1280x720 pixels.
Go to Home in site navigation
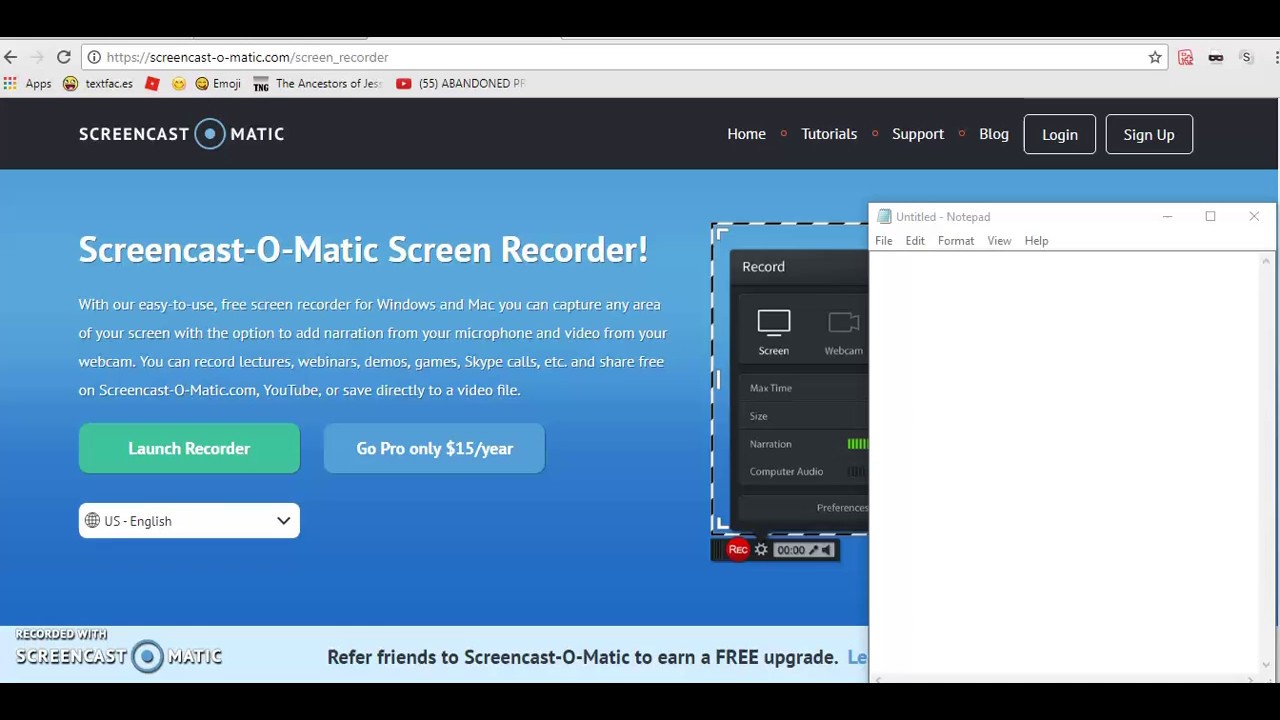point(746,134)
